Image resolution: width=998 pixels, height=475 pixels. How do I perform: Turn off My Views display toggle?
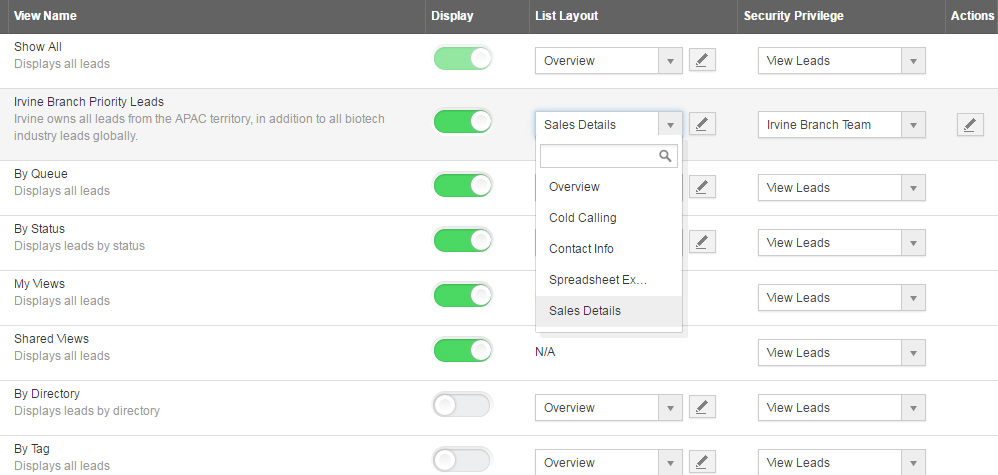[463, 296]
